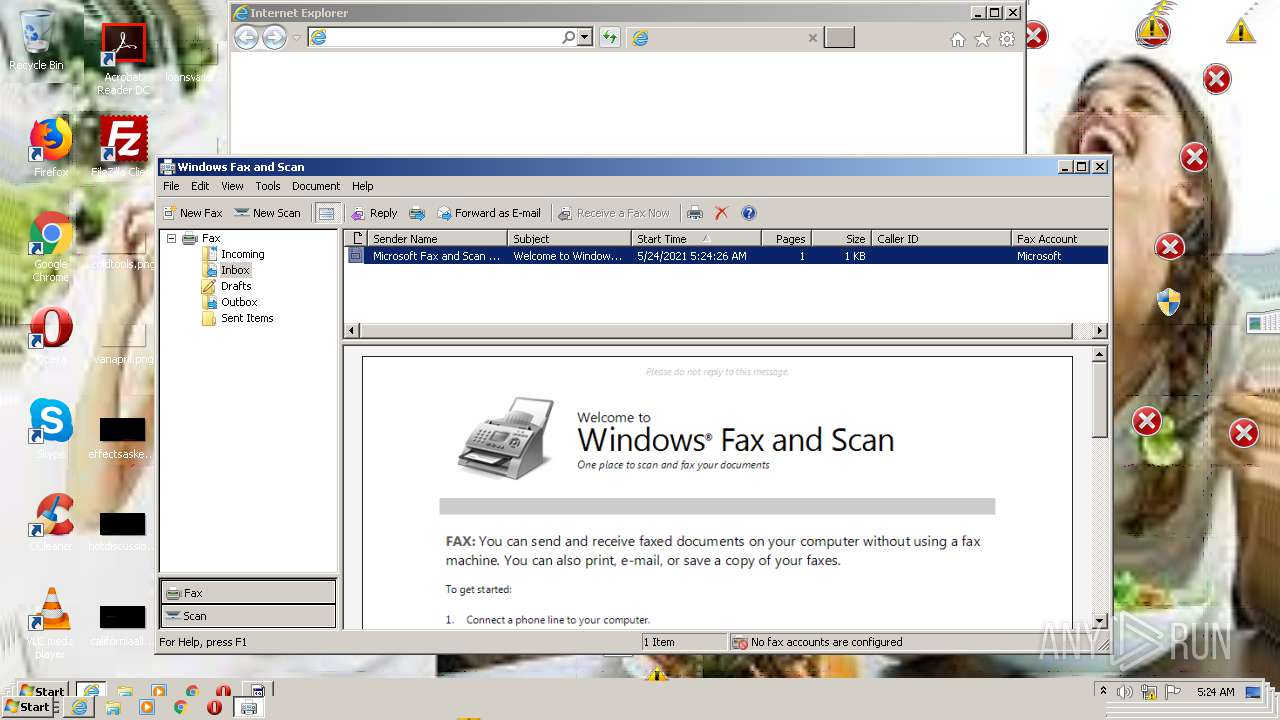Sort by the Fax Account column
The image size is (1280, 720).
coord(1060,239)
